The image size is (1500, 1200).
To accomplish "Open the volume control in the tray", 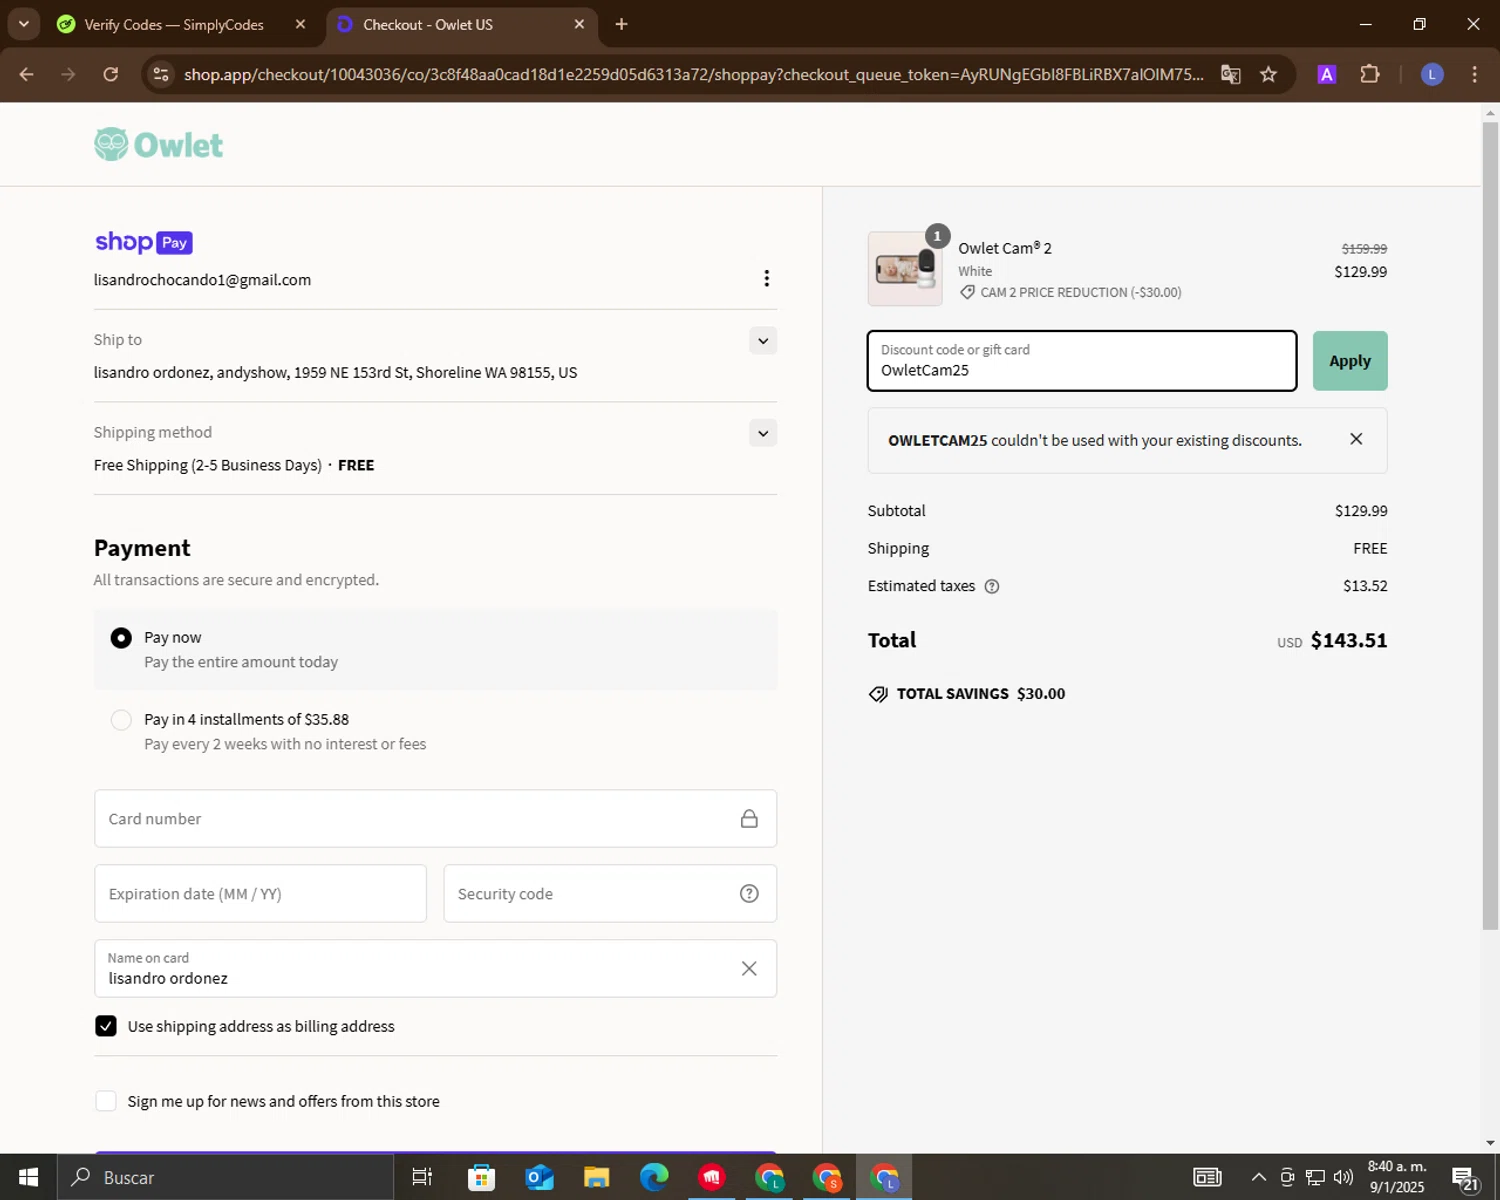I will coord(1343,1177).
